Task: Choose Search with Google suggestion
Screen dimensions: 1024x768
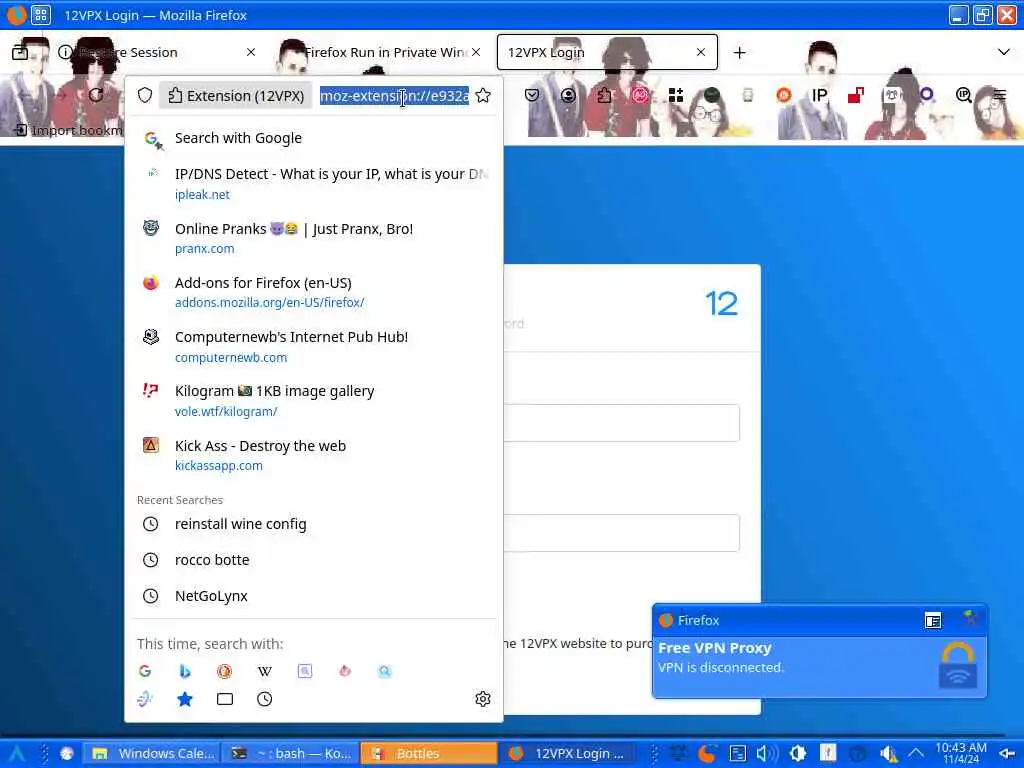Action: click(313, 138)
